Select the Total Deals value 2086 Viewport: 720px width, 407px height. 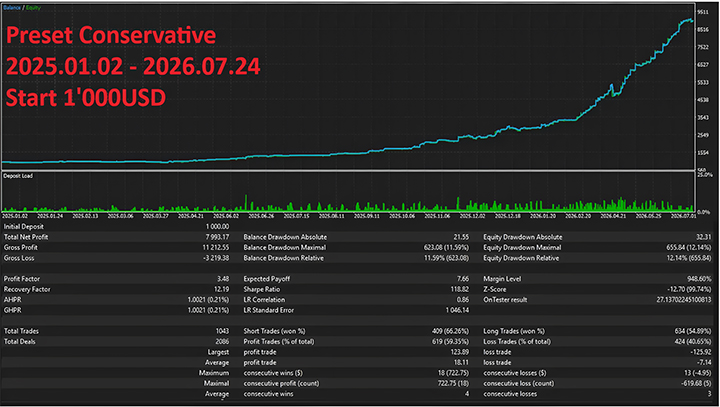pos(222,341)
